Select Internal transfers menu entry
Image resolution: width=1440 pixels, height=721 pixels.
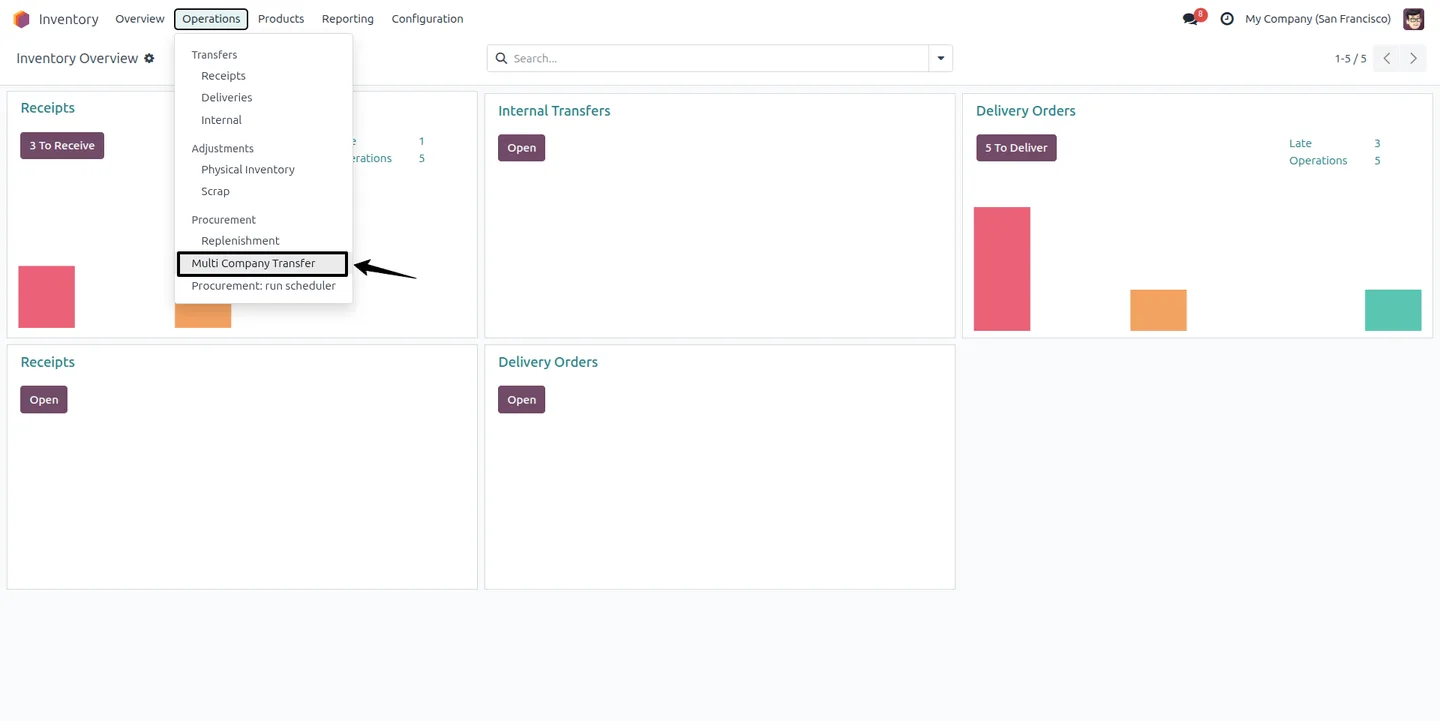(221, 120)
